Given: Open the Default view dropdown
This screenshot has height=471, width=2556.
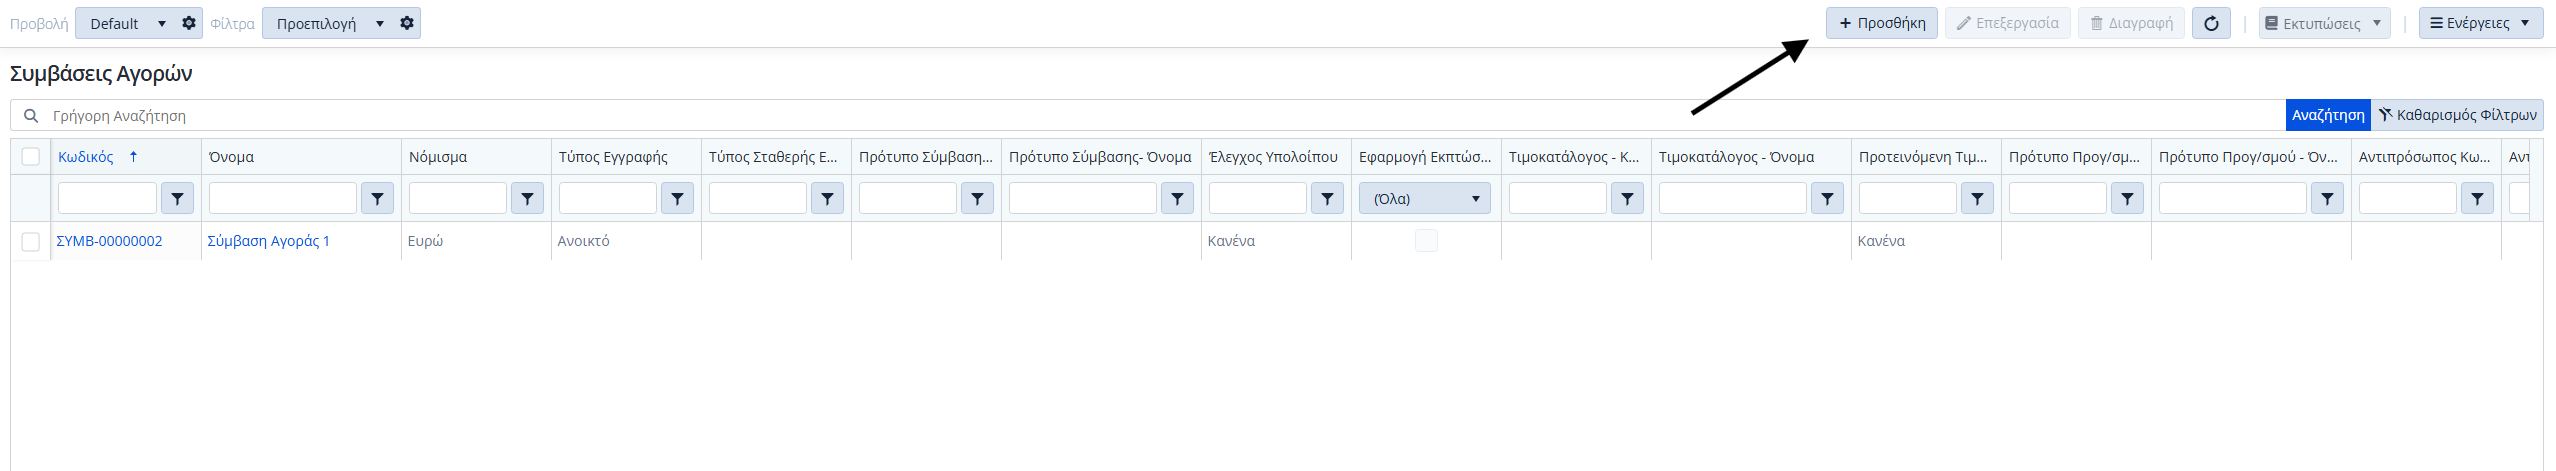Looking at the screenshot, I should pos(126,23).
